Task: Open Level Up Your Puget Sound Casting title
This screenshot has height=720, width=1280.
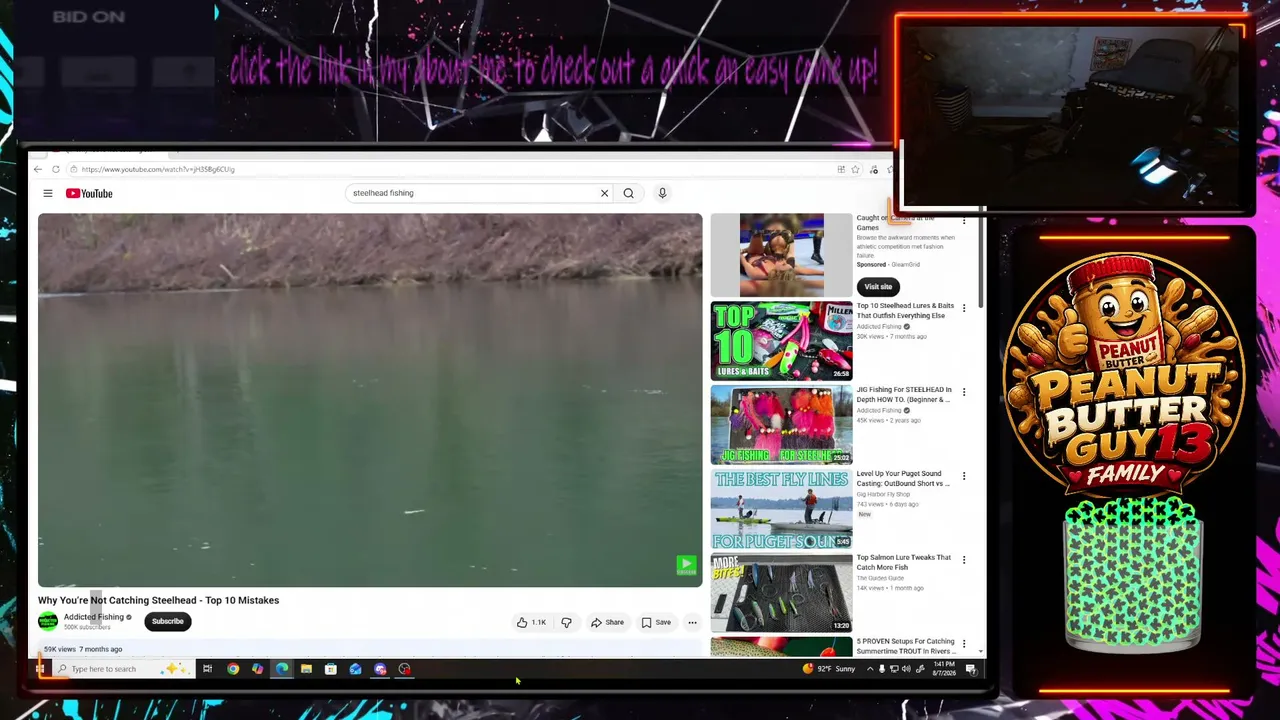Action: [x=903, y=479]
